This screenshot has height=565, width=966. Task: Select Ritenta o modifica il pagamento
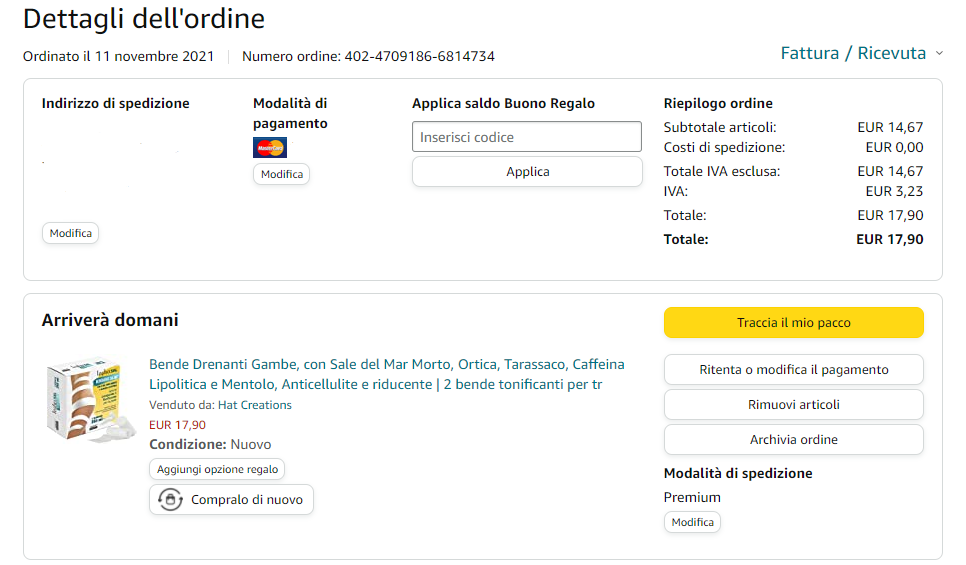tap(793, 369)
